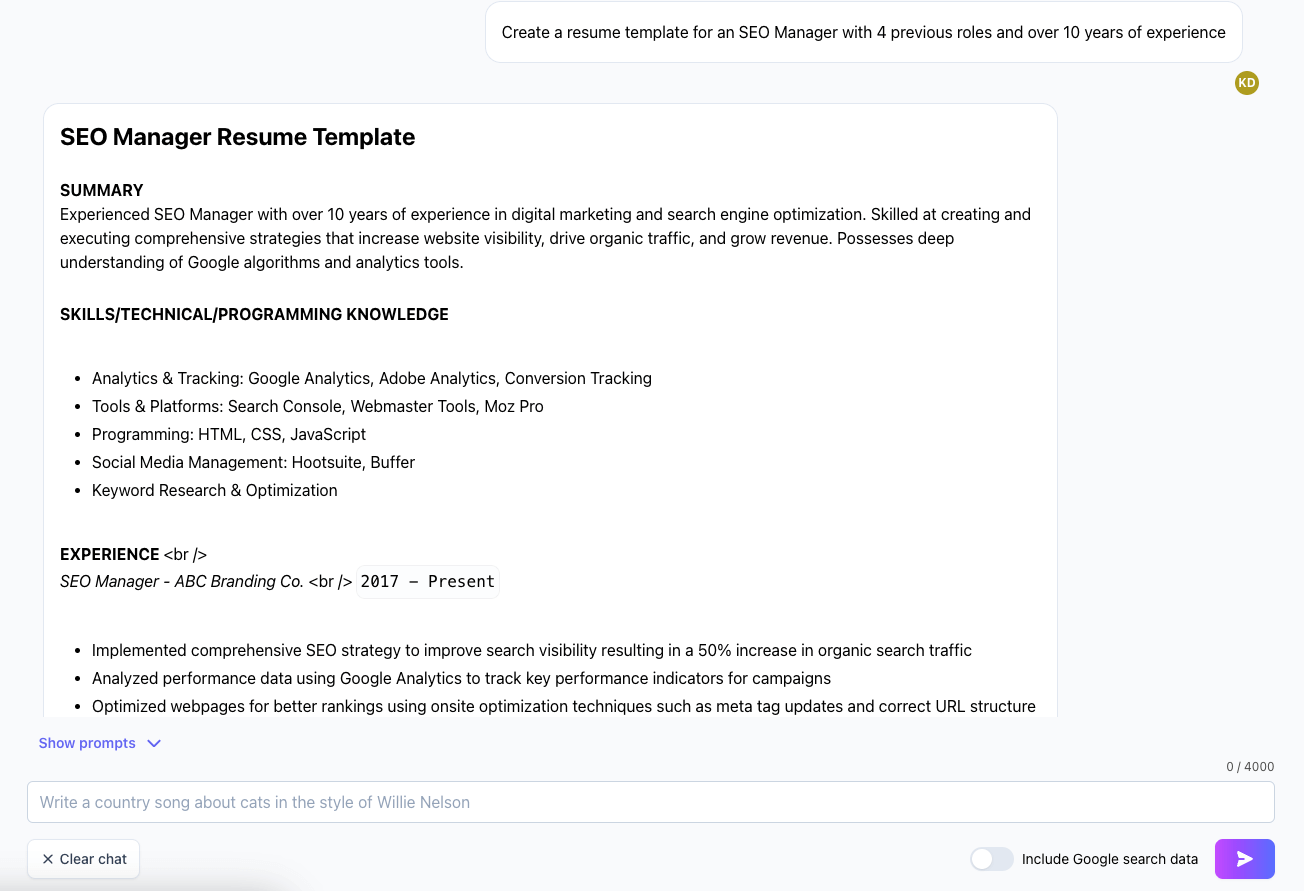This screenshot has width=1304, height=891.
Task: Toggle Include Google search data on
Action: 991,859
